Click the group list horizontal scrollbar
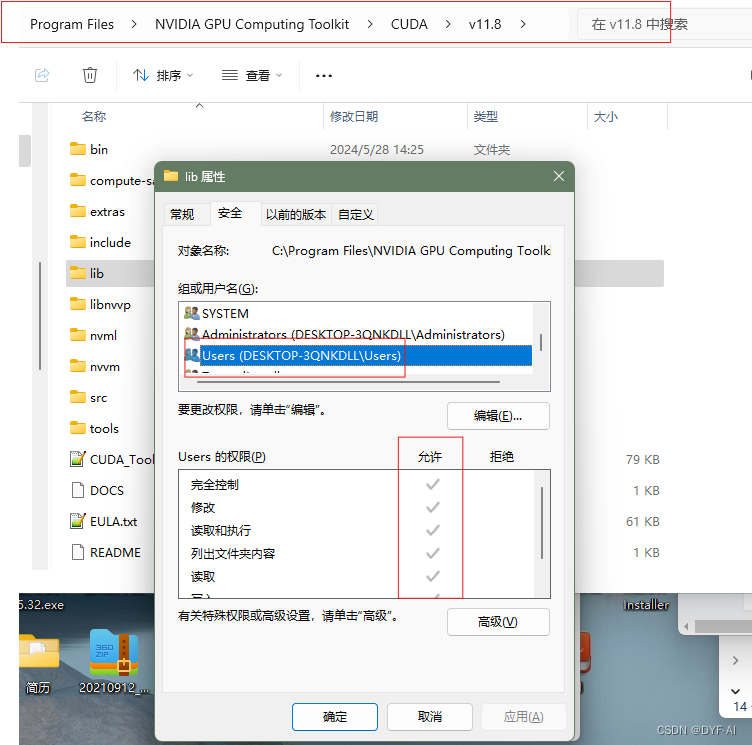The height and width of the screenshot is (745, 752). (x=349, y=382)
